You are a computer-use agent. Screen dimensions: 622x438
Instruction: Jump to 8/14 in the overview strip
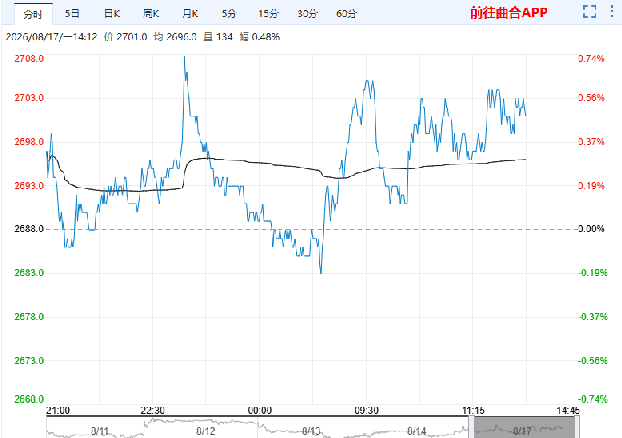coord(417,431)
